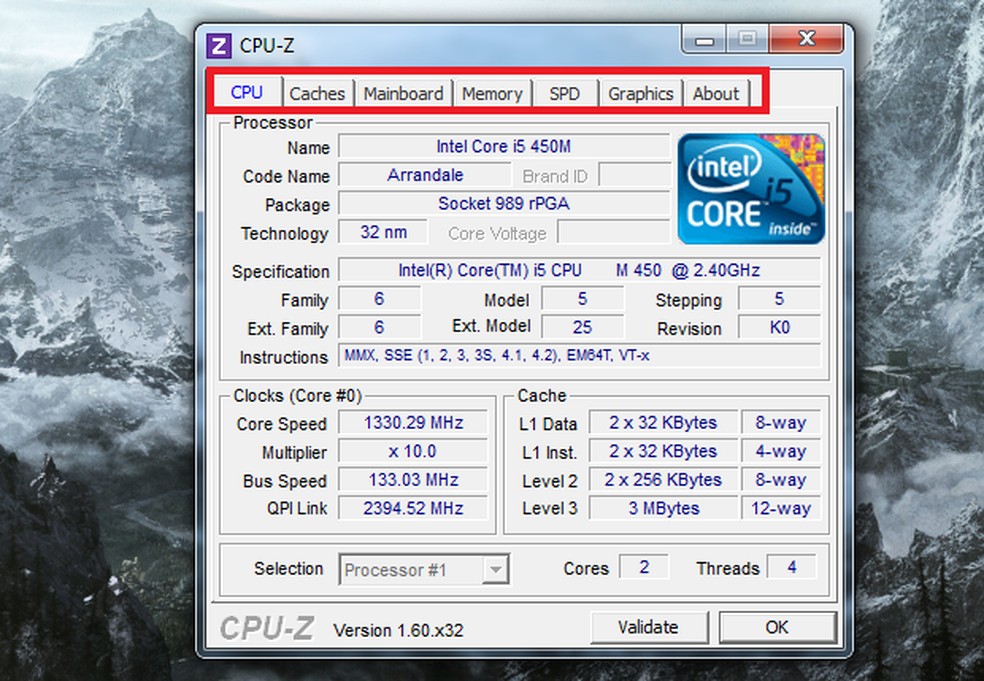
Task: Minimize the CPU-Z window
Action: tap(704, 40)
